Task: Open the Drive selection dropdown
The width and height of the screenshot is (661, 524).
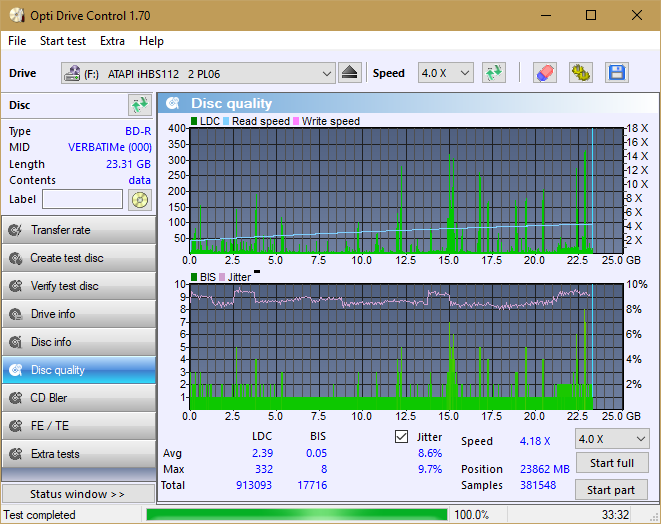Action: [x=198, y=73]
